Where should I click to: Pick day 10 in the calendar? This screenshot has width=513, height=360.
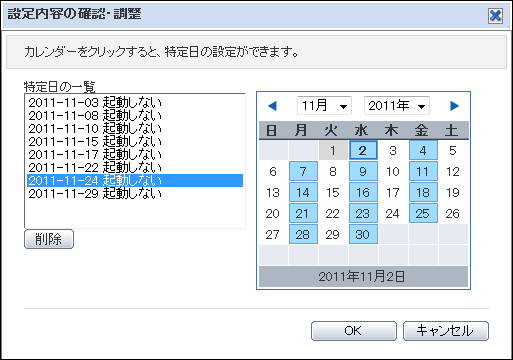tap(393, 171)
